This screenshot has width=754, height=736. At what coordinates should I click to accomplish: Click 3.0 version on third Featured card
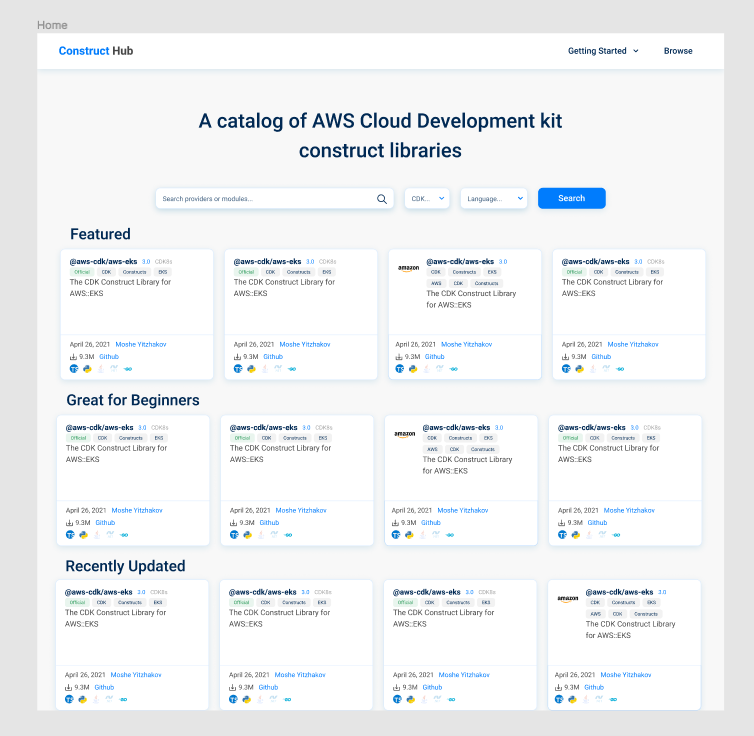pyautogui.click(x=503, y=262)
